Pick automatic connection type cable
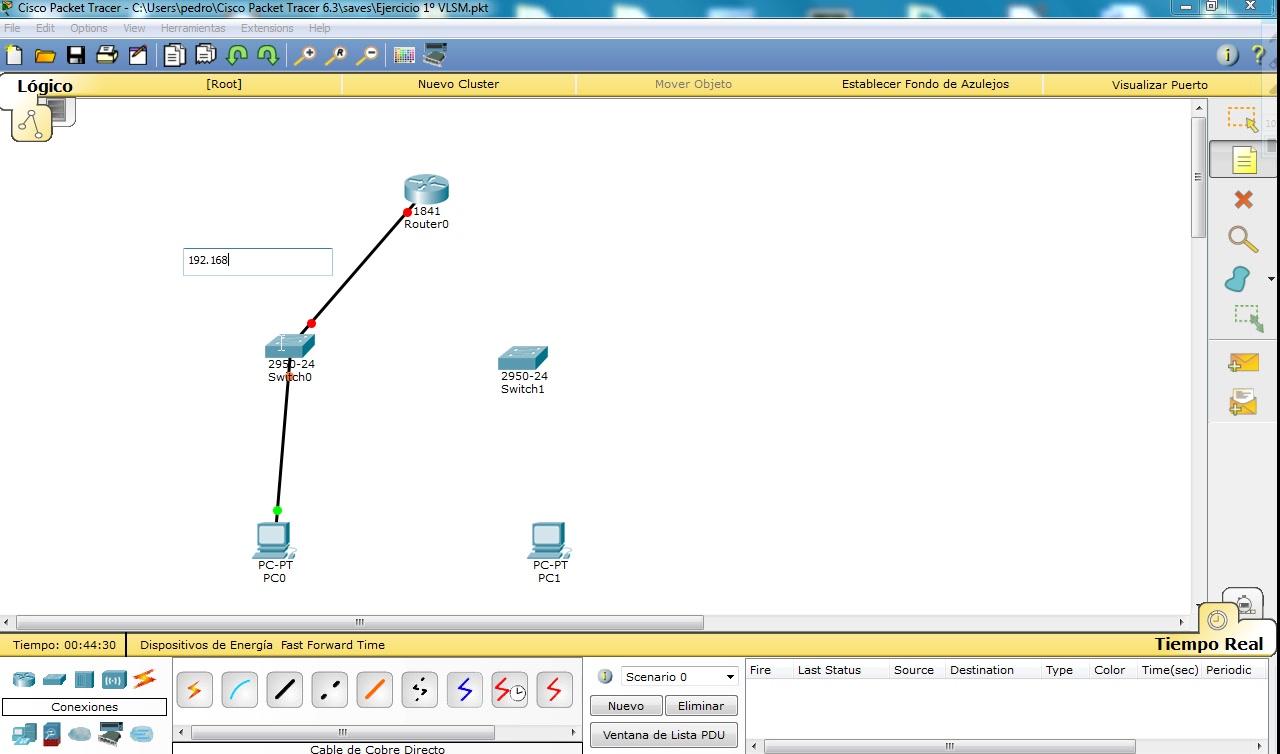This screenshot has height=754, width=1280. coord(195,689)
